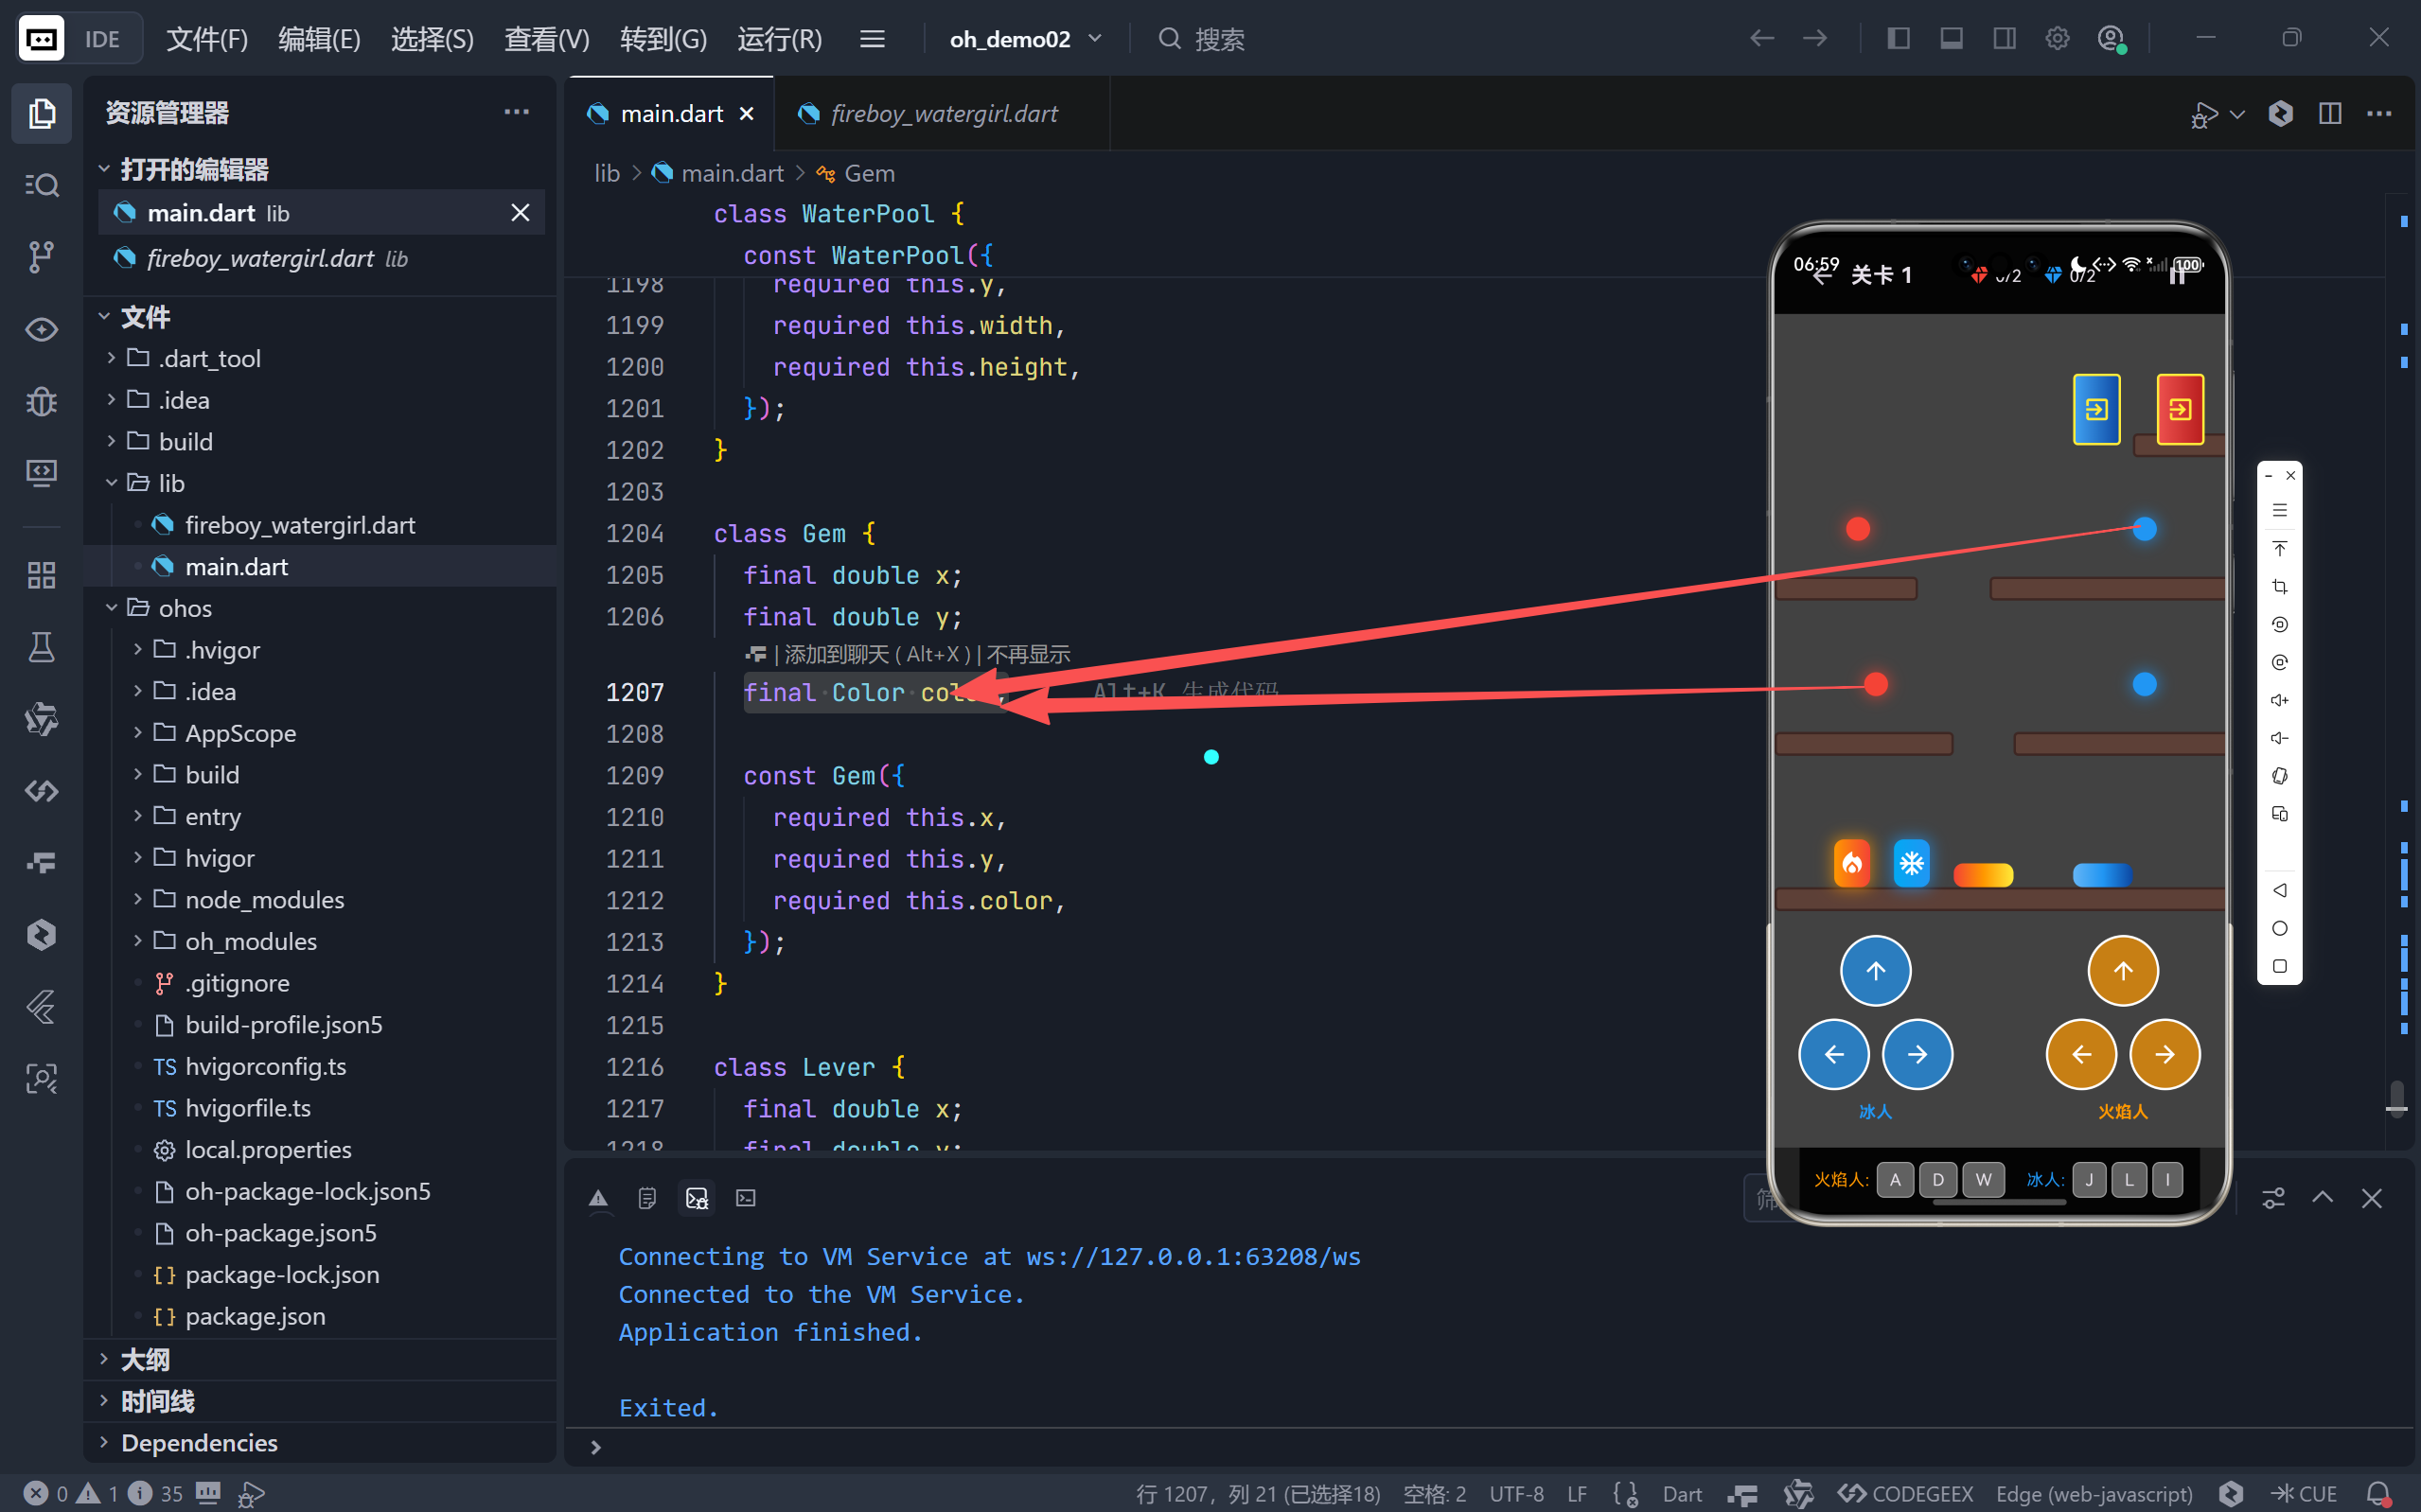Open the Source Control view icon

pos(41,257)
